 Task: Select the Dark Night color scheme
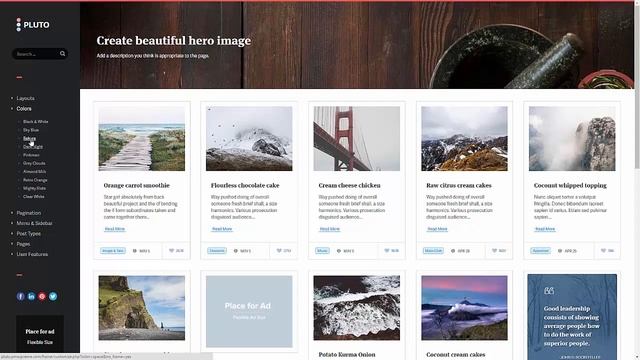[x=33, y=147]
